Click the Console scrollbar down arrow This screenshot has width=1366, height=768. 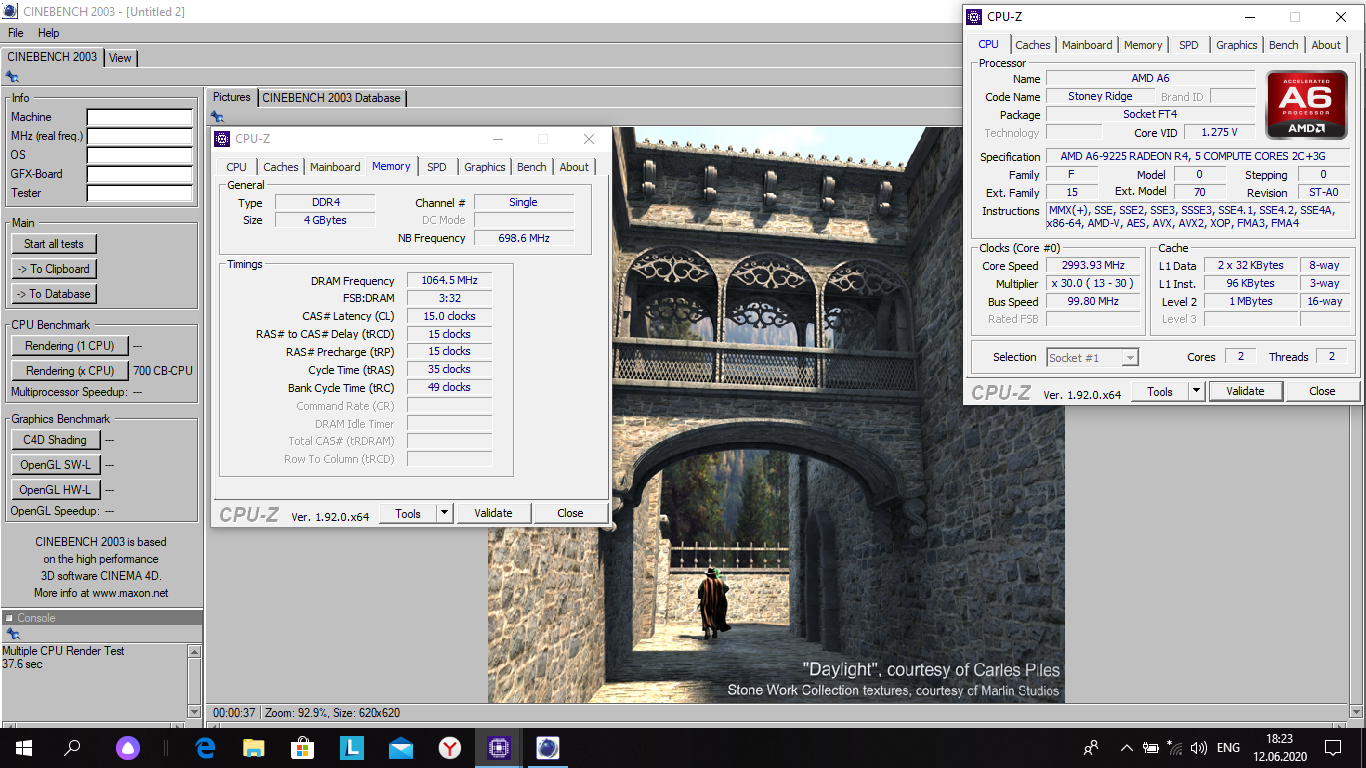click(194, 711)
